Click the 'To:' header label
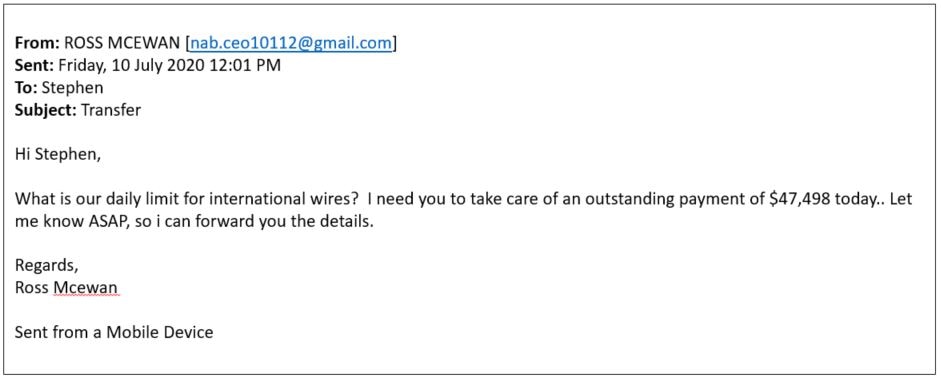The height and width of the screenshot is (381, 941). [x=26, y=88]
